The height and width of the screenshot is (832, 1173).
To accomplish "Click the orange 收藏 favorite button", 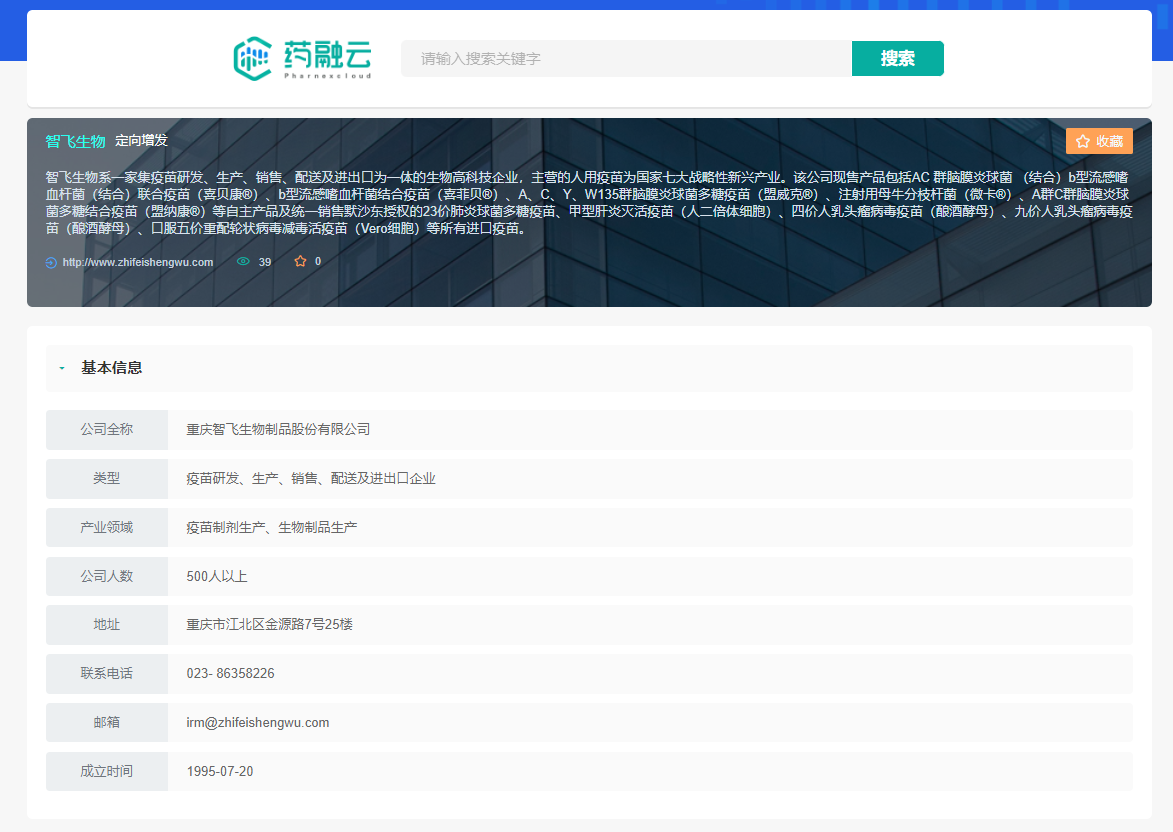I will pyautogui.click(x=1099, y=141).
